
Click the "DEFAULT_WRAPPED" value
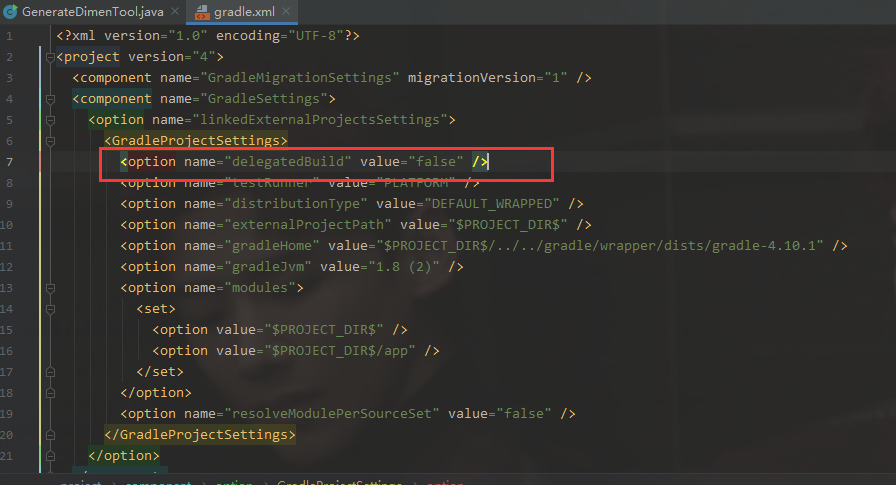tap(492, 204)
